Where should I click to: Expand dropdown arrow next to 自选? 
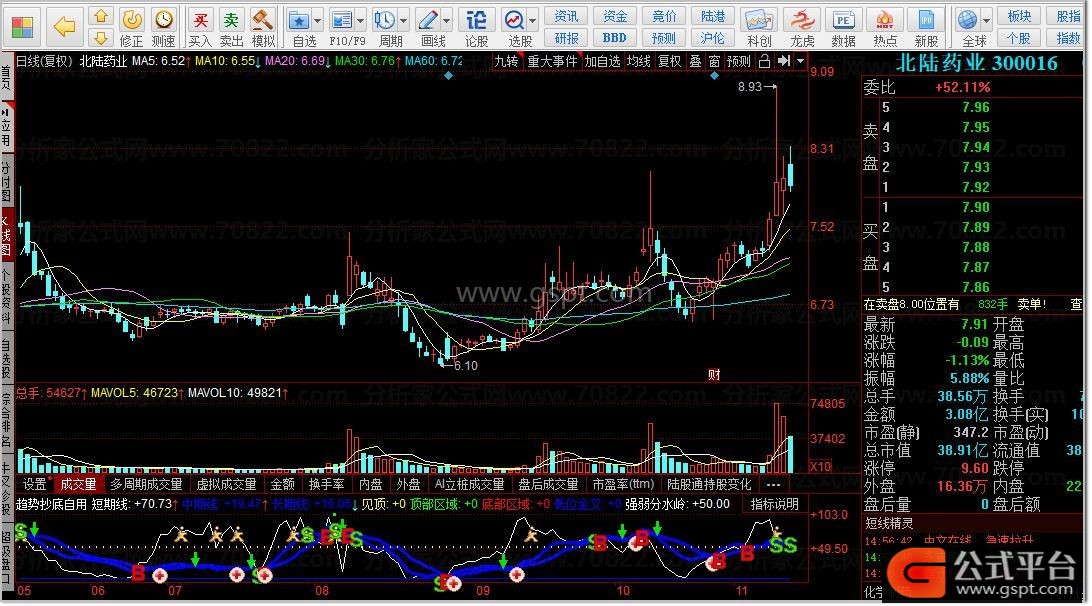pyautogui.click(x=318, y=21)
